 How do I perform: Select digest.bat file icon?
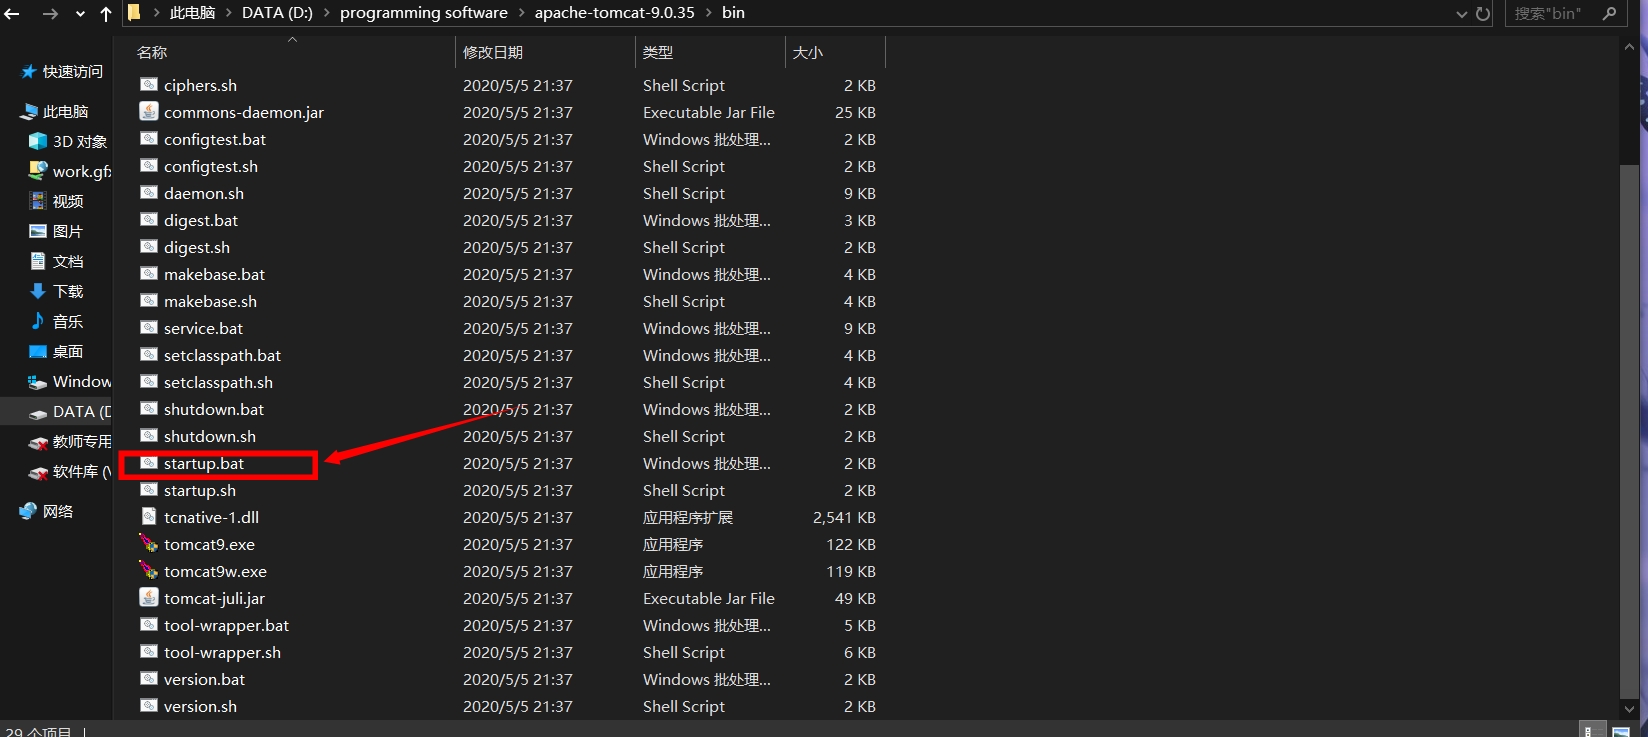point(149,220)
